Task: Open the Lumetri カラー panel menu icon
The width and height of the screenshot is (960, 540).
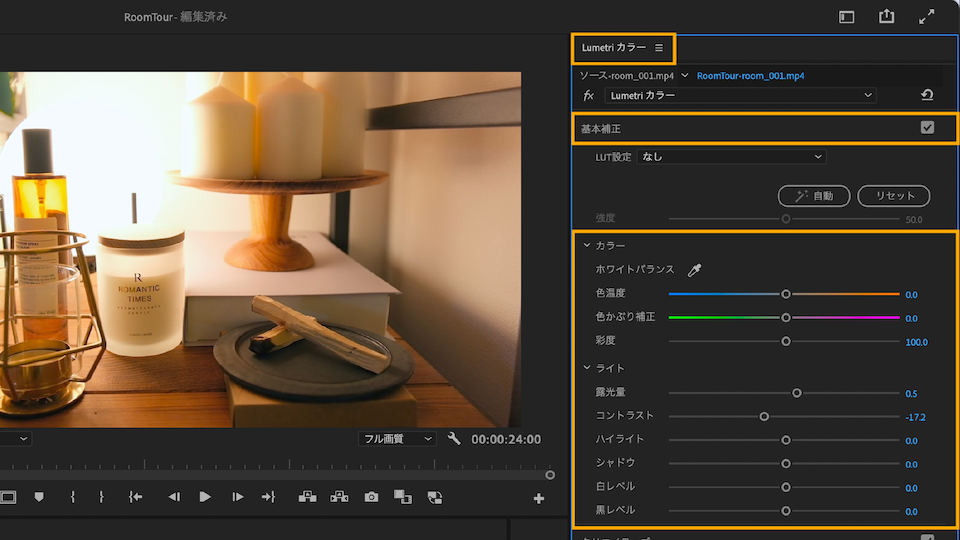Action: (659, 48)
